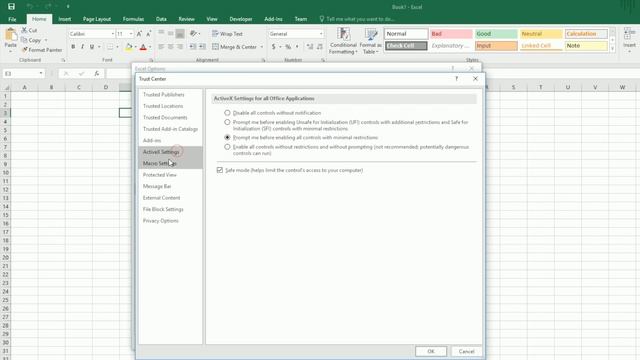
Task: Decrease indent in Alignment group
Action: 193,47
